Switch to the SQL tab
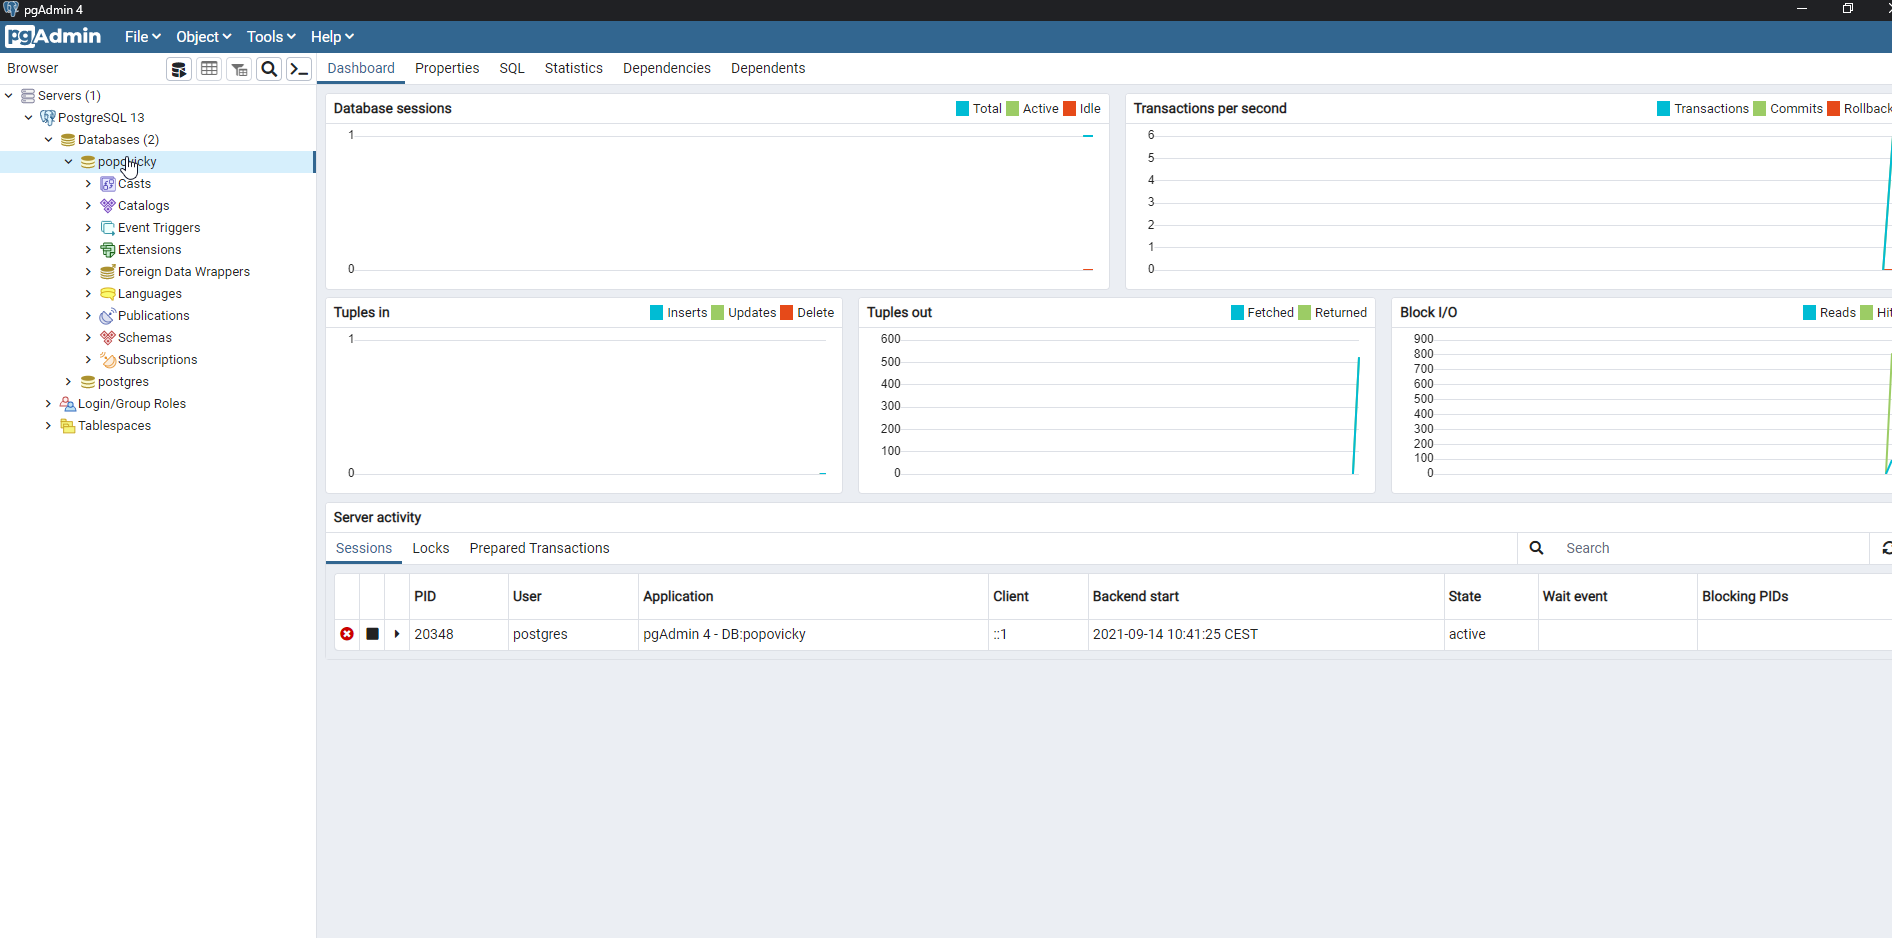Screen dimensions: 1892x938 pyautogui.click(x=512, y=68)
